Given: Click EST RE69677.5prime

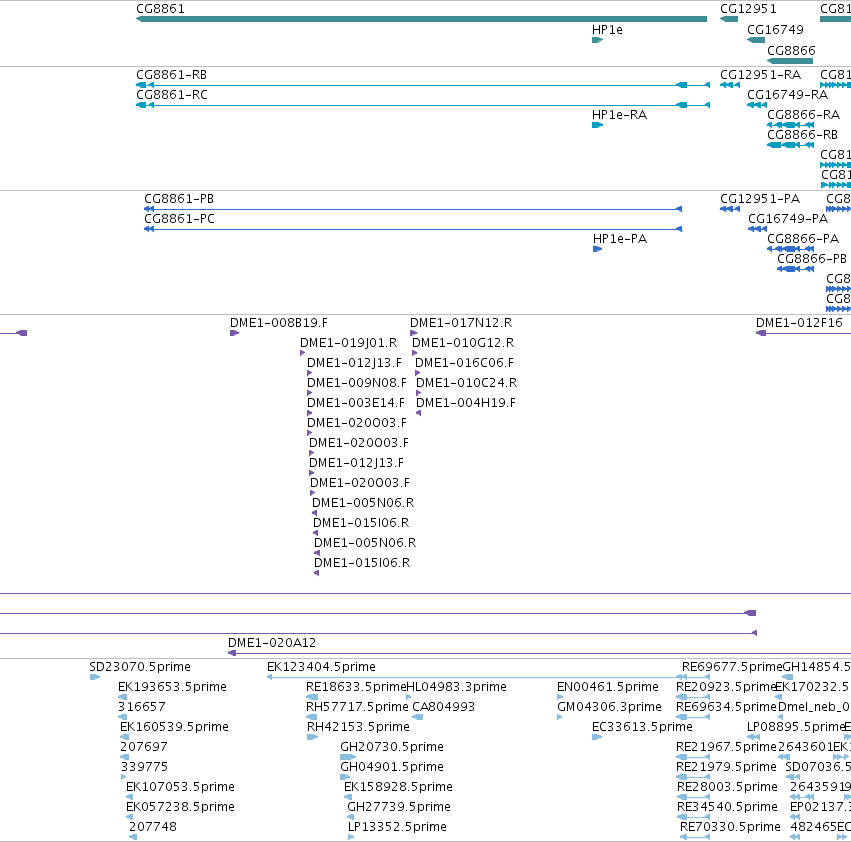Looking at the screenshot, I should (732, 667).
